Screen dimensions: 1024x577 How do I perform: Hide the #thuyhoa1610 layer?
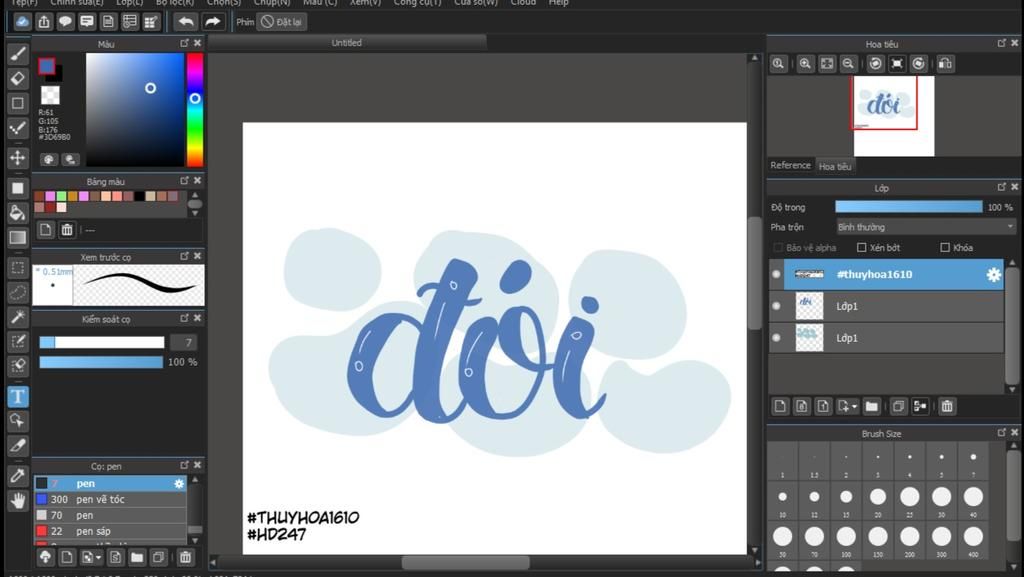tap(776, 275)
